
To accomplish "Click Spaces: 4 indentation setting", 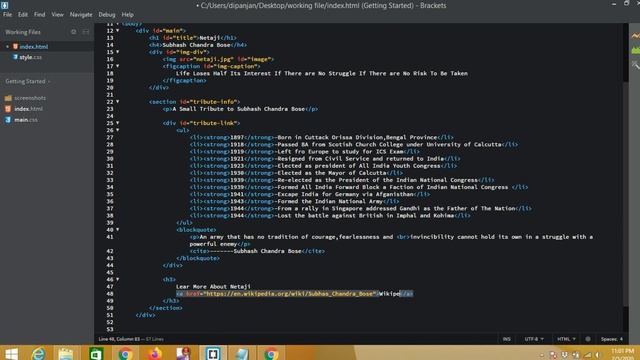I will 611,339.
